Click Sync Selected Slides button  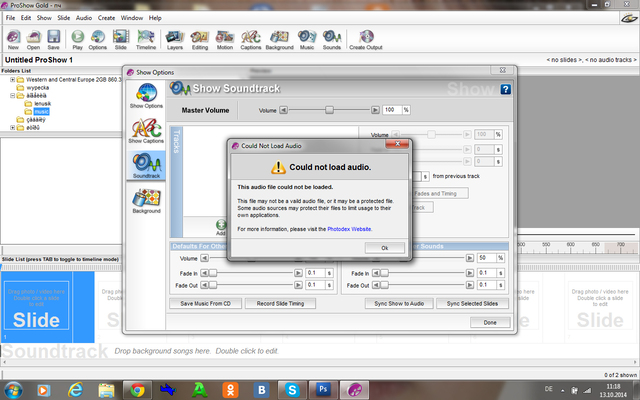coord(472,303)
